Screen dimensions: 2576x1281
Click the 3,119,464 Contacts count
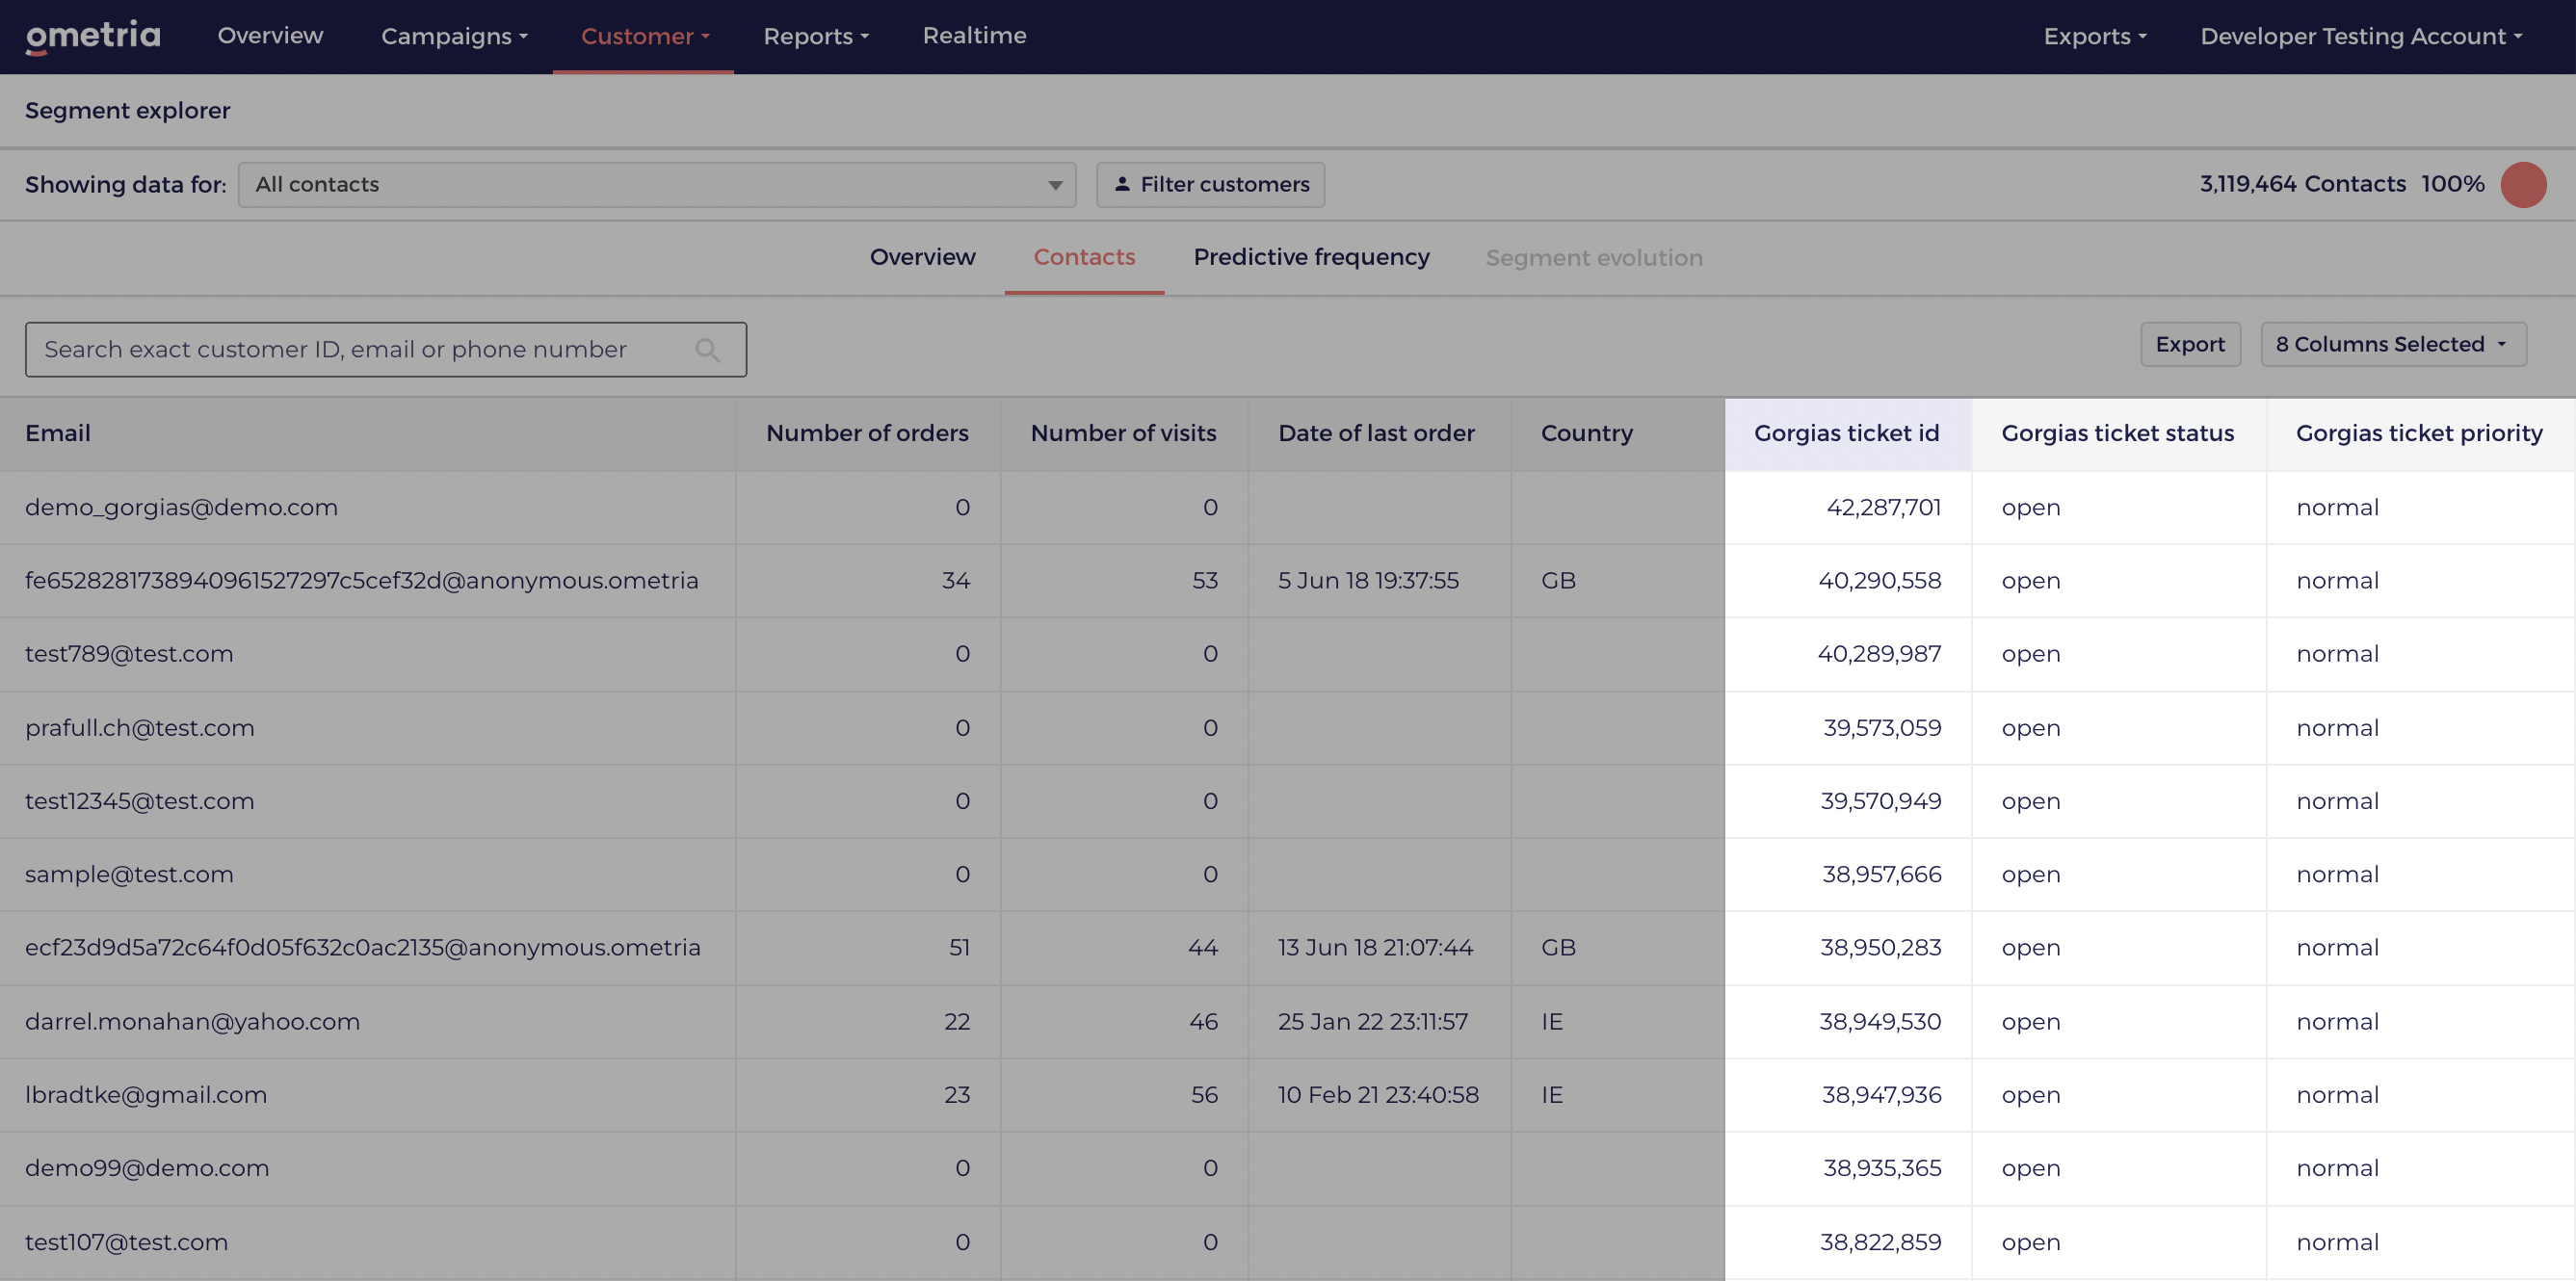(x=2302, y=184)
